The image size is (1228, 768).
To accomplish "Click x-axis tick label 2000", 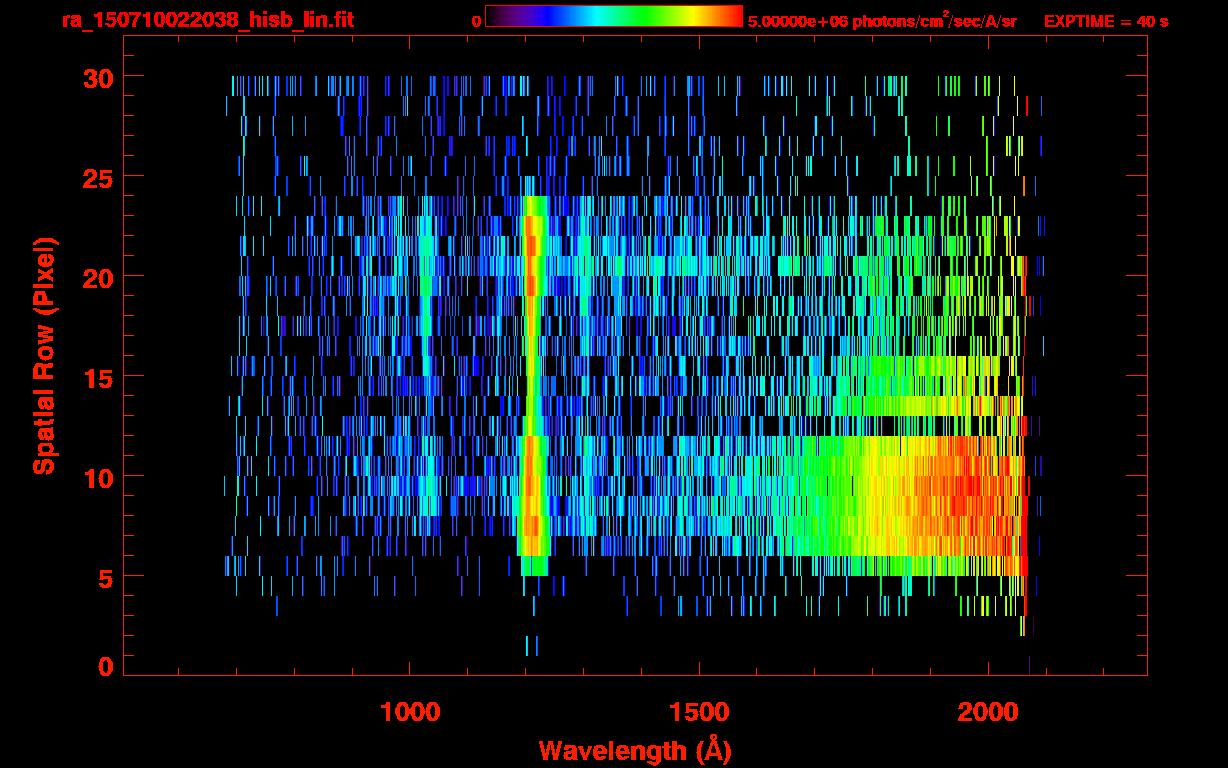I will click(x=988, y=713).
